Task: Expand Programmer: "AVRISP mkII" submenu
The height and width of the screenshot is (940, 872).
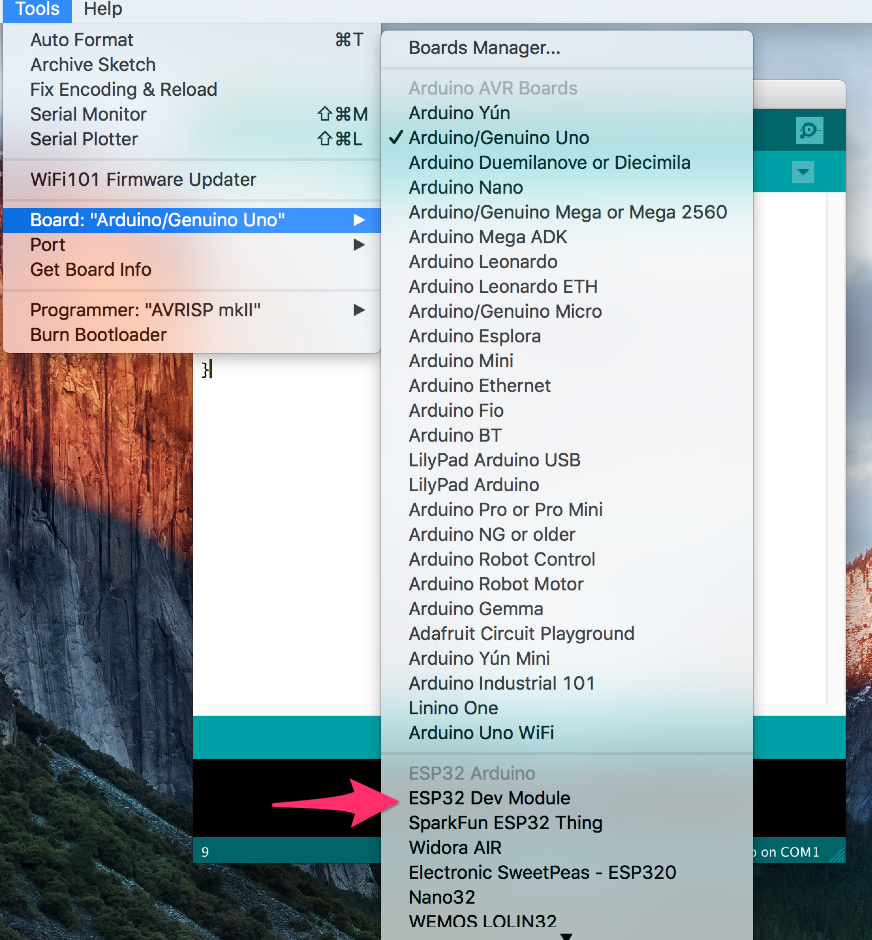Action: (x=192, y=310)
